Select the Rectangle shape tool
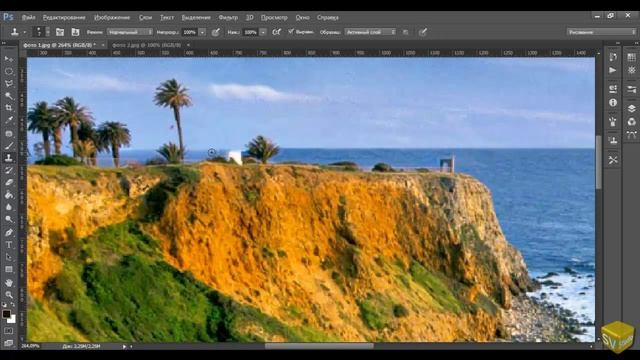The width and height of the screenshot is (640, 360). 9,269
